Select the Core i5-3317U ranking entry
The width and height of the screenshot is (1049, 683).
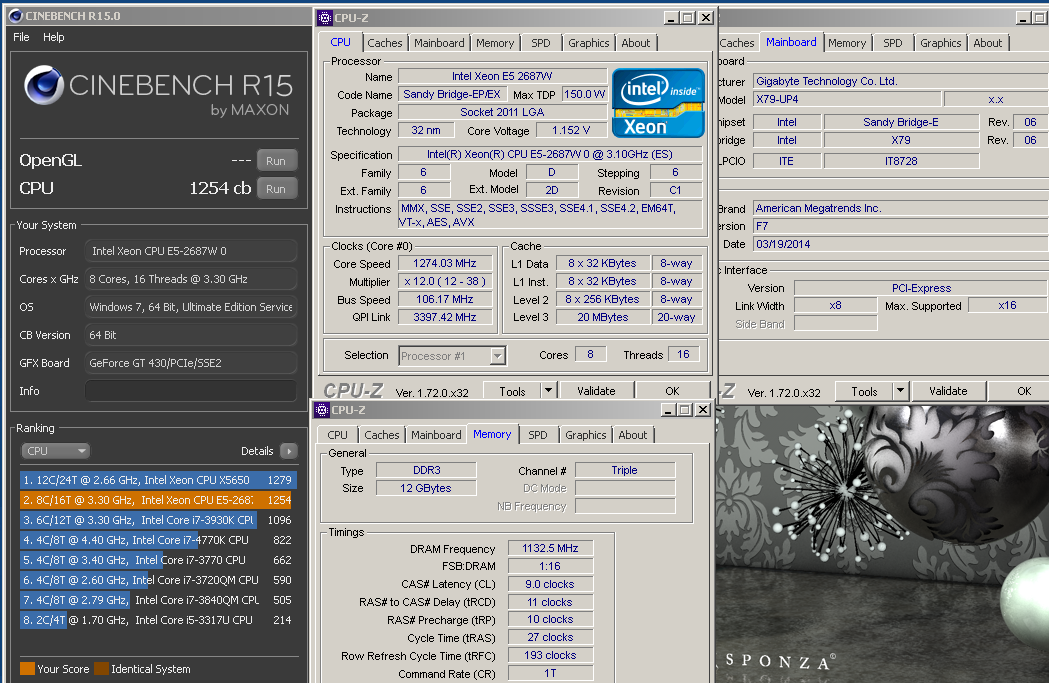157,620
